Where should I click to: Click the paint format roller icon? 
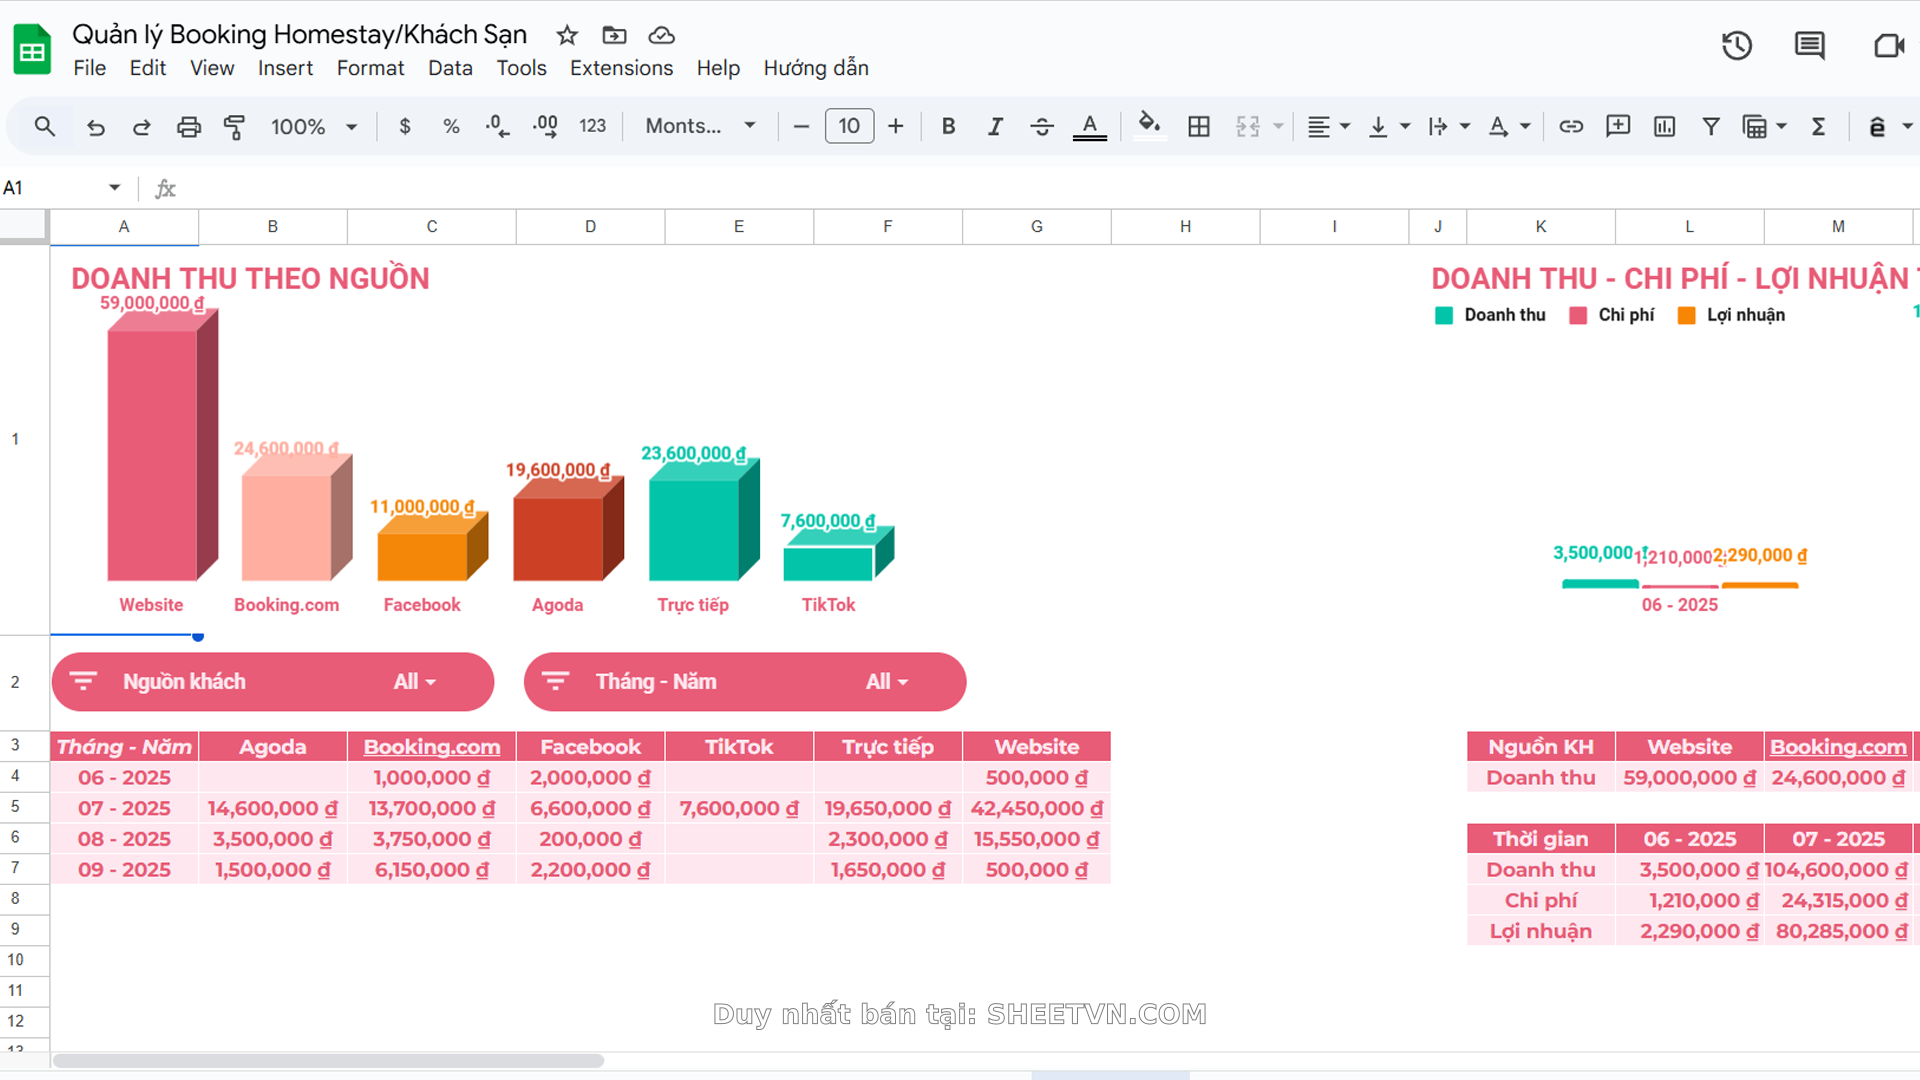[234, 127]
